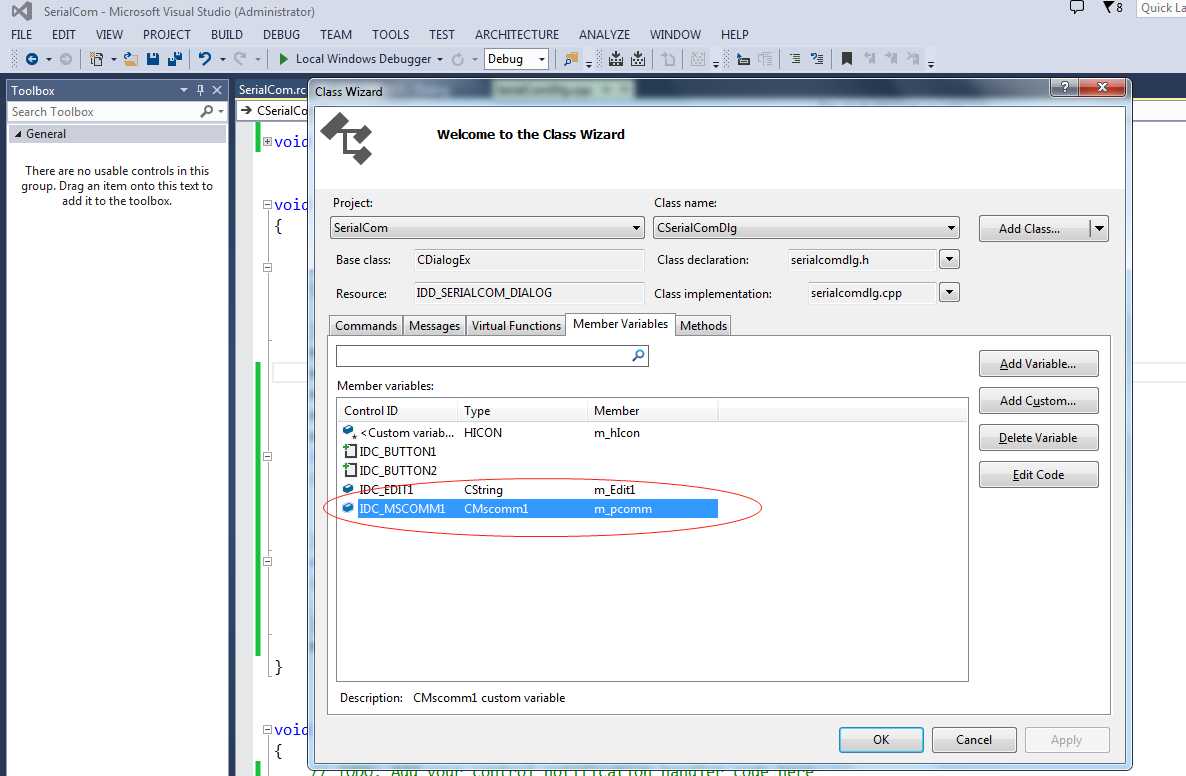Open the BUILD menu
The height and width of the screenshot is (776, 1186).
tap(227, 35)
